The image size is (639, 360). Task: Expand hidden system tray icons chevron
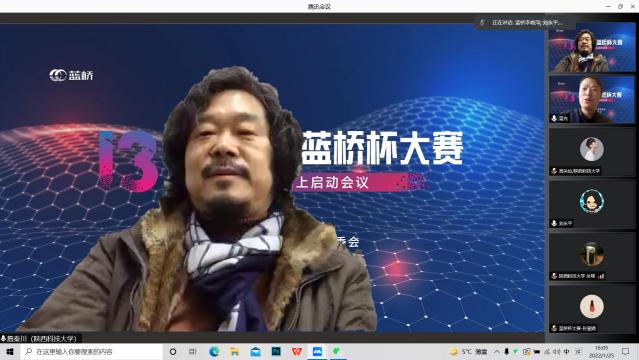click(497, 351)
